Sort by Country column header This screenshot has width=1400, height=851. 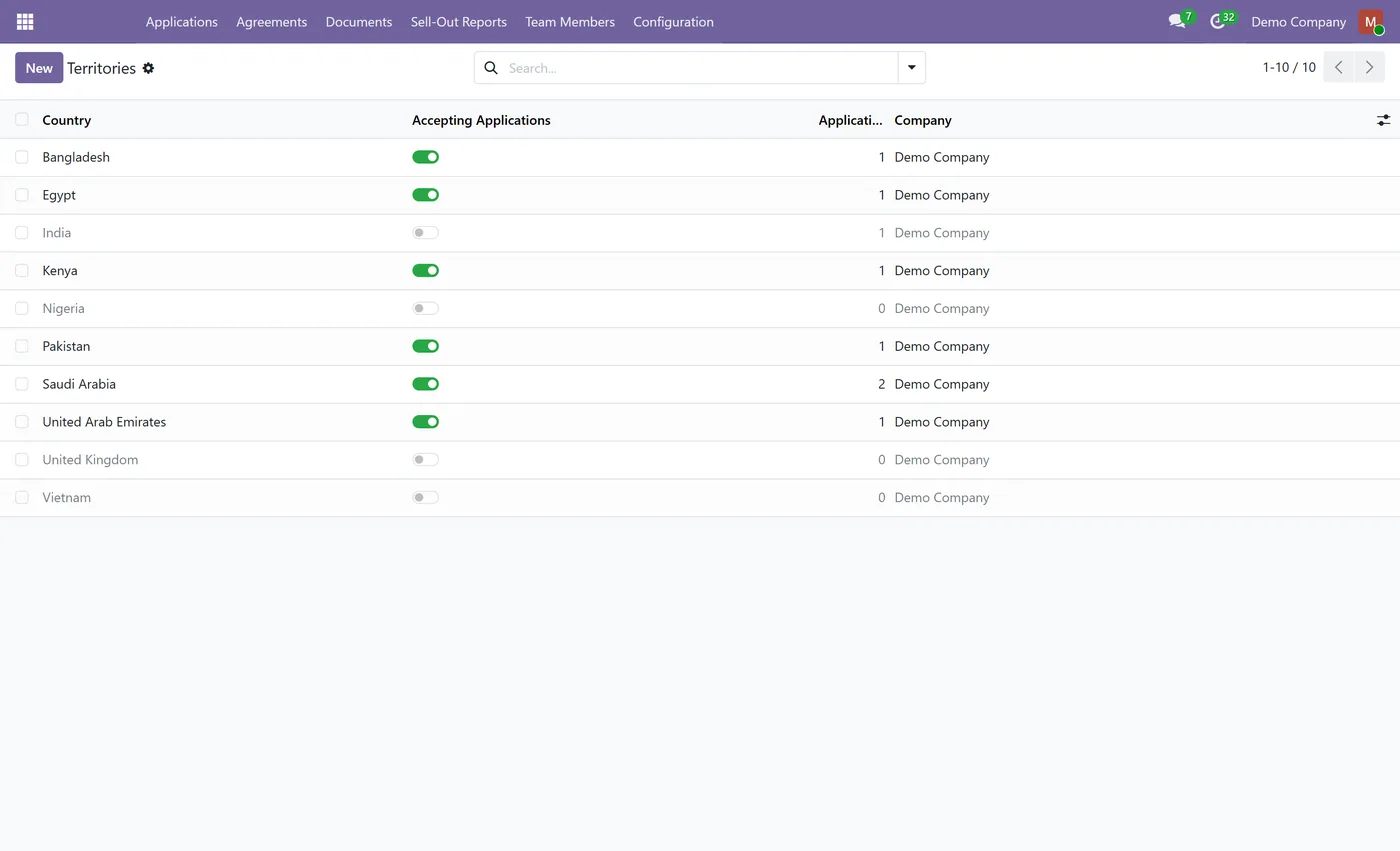click(67, 120)
